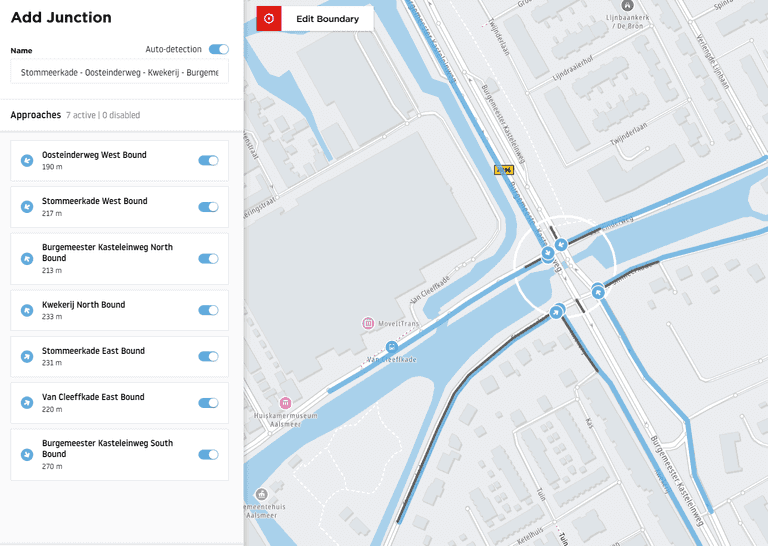Disable the Oosteinderweg West Bound approach
Viewport: 768px width, 546px height.
coord(208,160)
